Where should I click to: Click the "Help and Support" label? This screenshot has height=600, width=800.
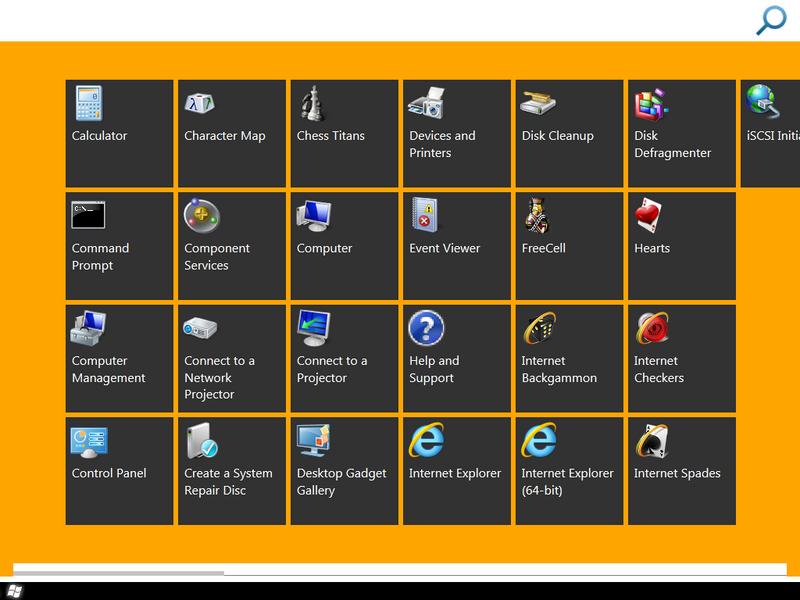[434, 369]
